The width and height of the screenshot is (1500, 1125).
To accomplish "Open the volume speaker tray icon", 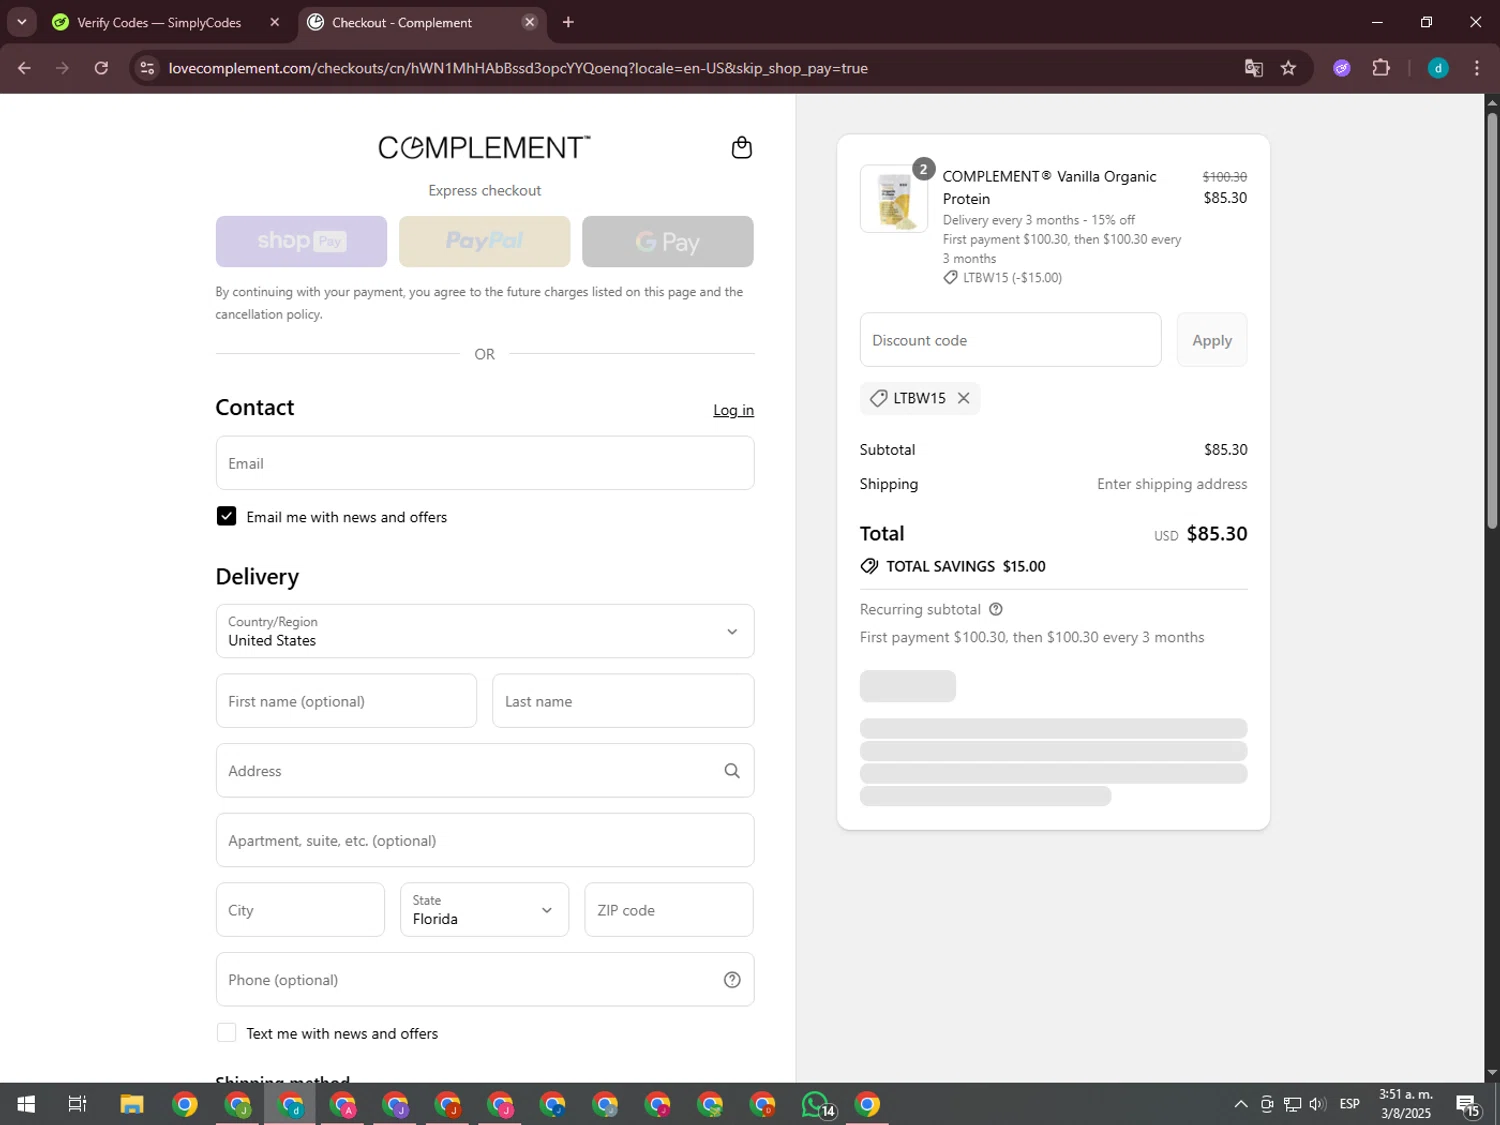I will pos(1318,1104).
